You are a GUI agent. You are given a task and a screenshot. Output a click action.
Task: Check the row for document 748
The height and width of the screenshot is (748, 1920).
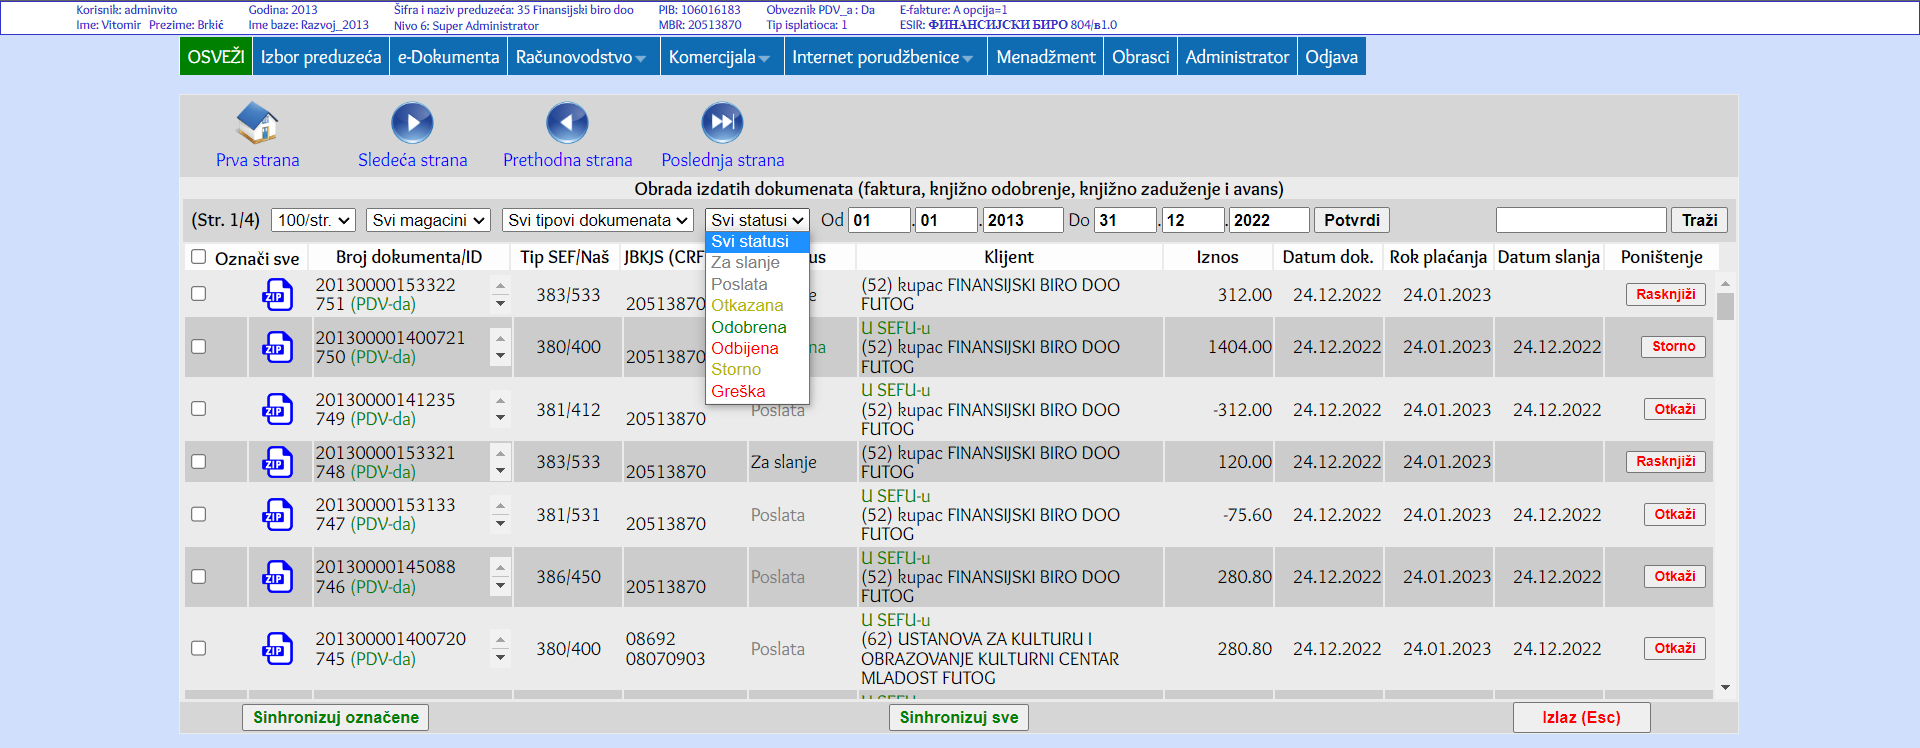tap(198, 461)
